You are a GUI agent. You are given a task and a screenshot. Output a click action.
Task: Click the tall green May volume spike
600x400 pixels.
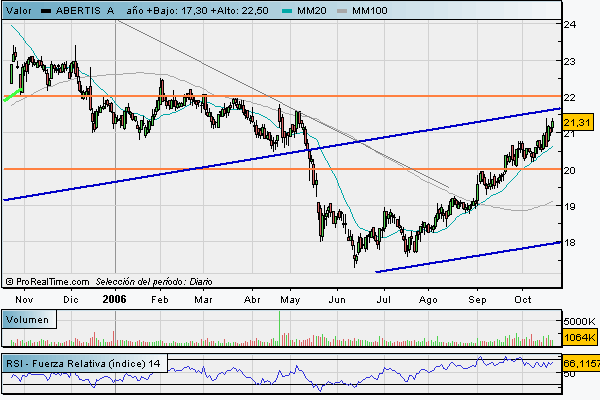(x=279, y=328)
